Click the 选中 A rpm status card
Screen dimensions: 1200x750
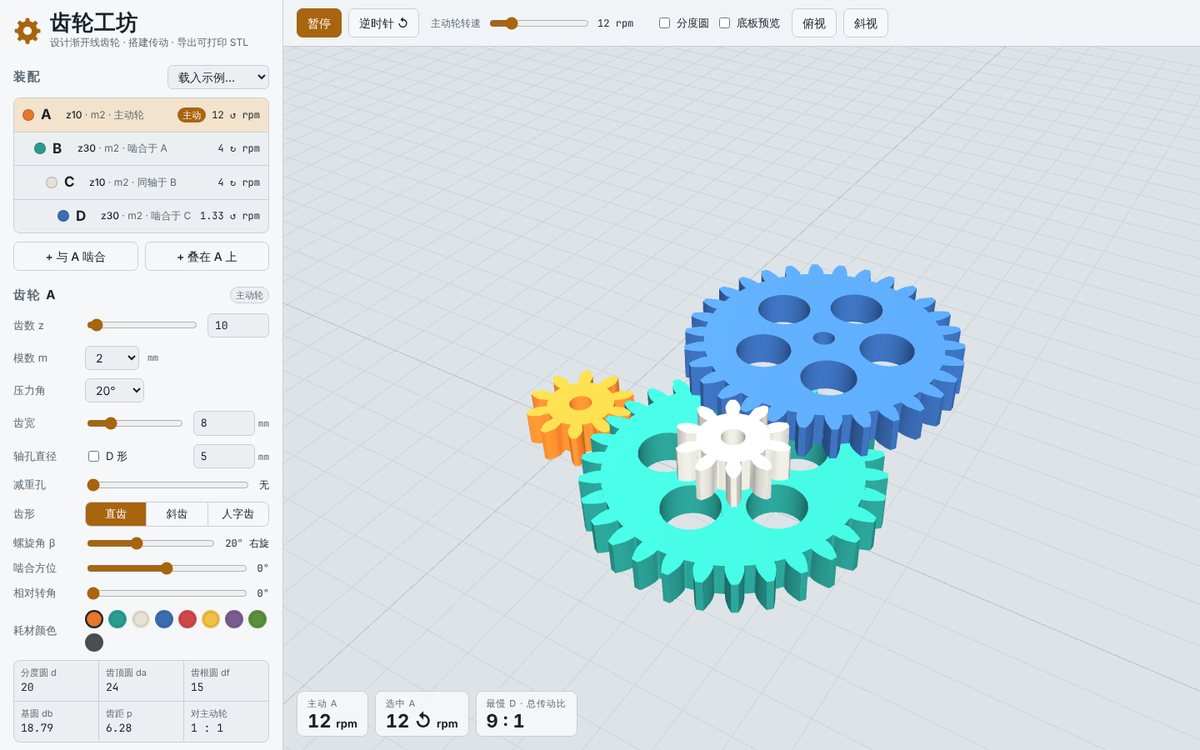coord(421,714)
